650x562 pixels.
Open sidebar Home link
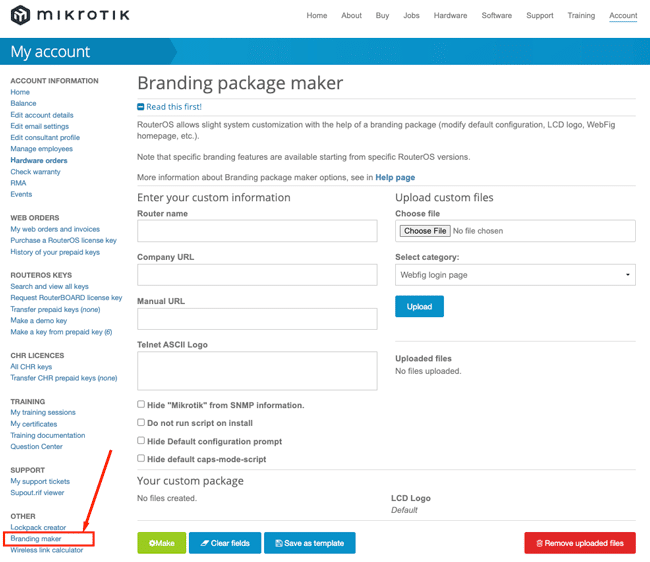[20, 92]
